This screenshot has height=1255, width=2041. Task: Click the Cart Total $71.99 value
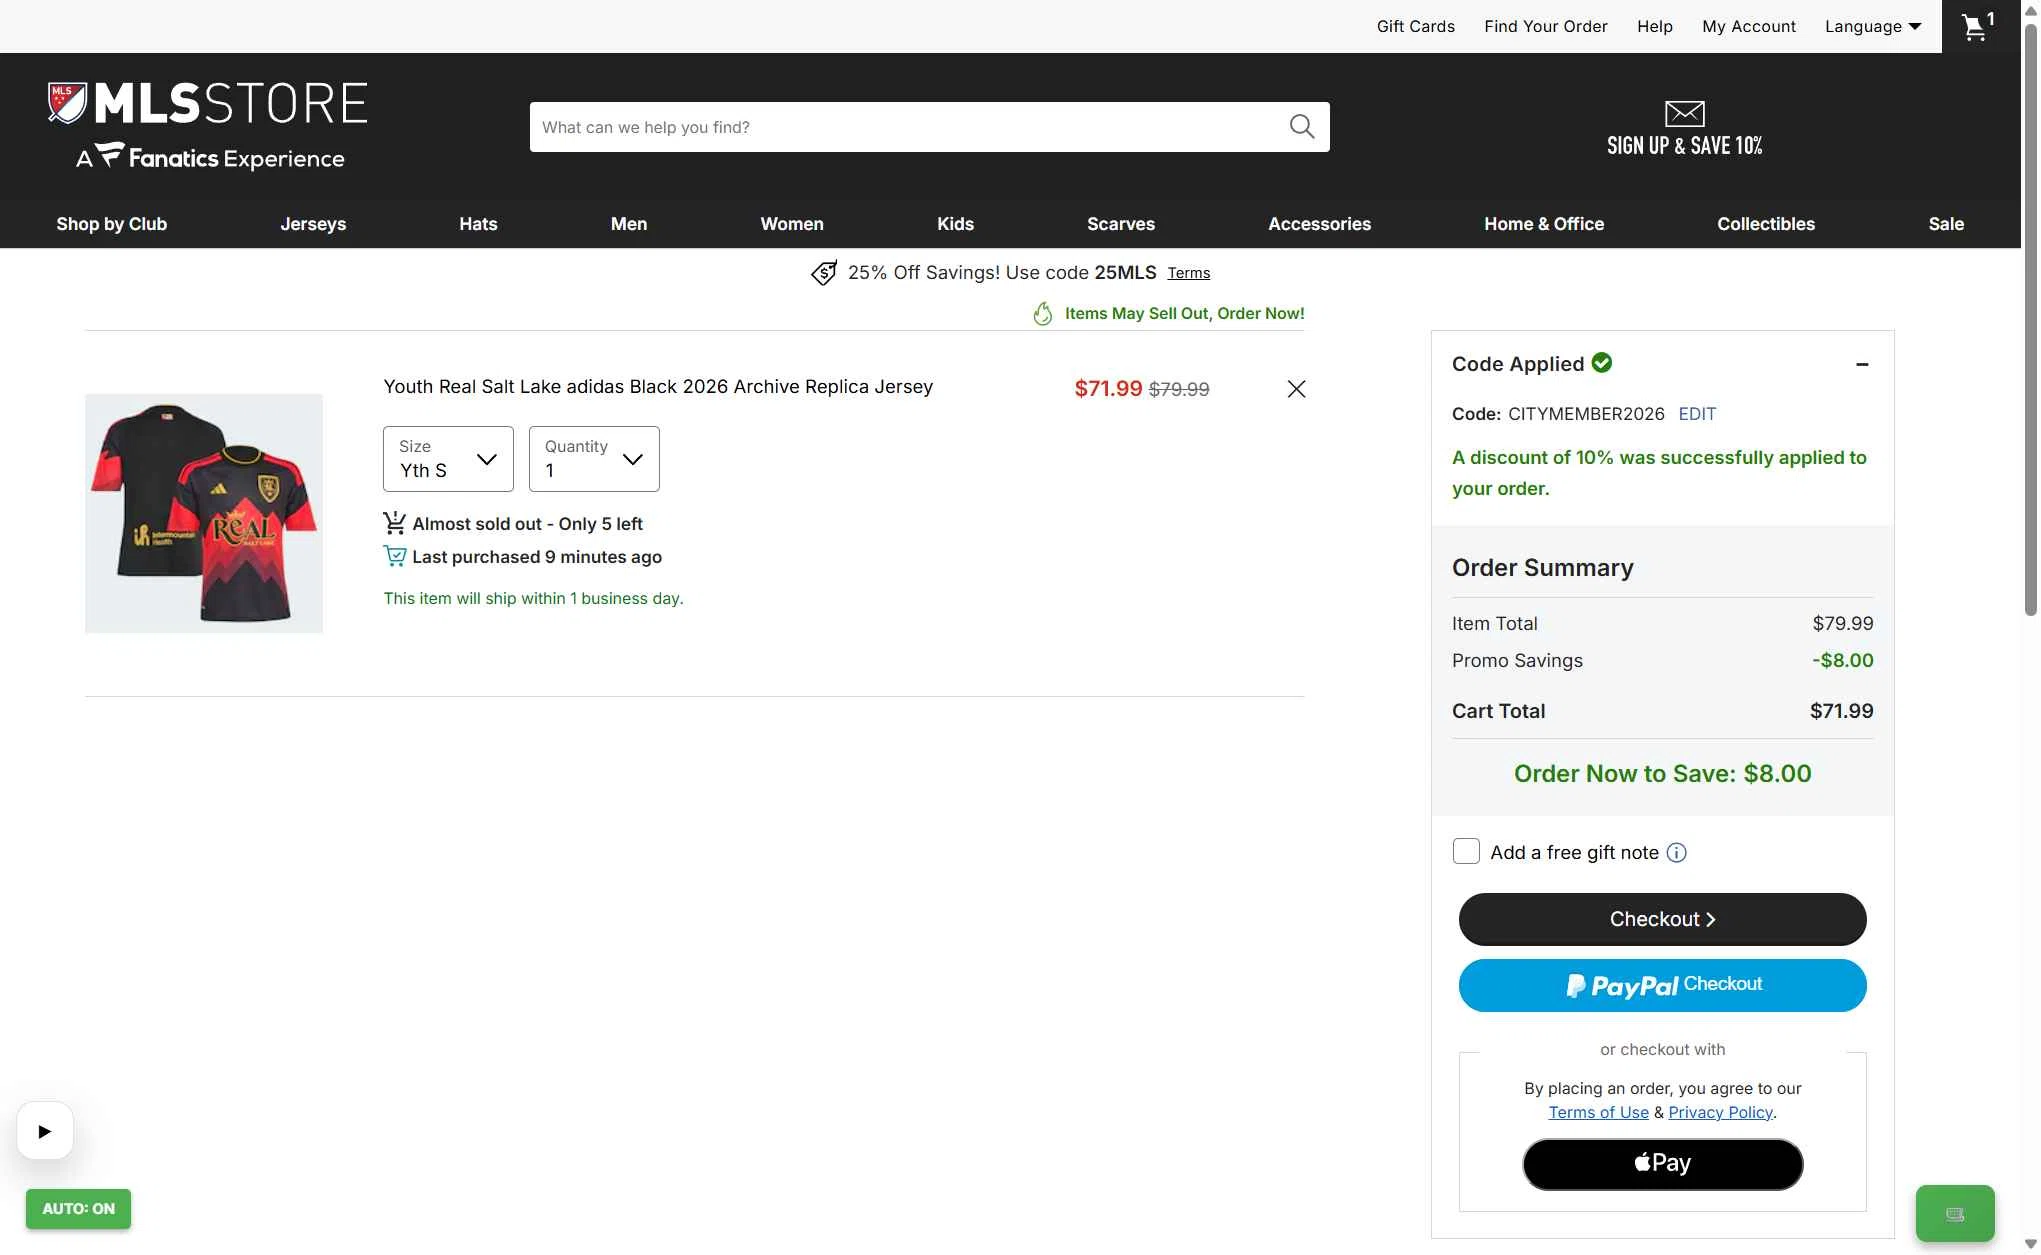point(1841,711)
